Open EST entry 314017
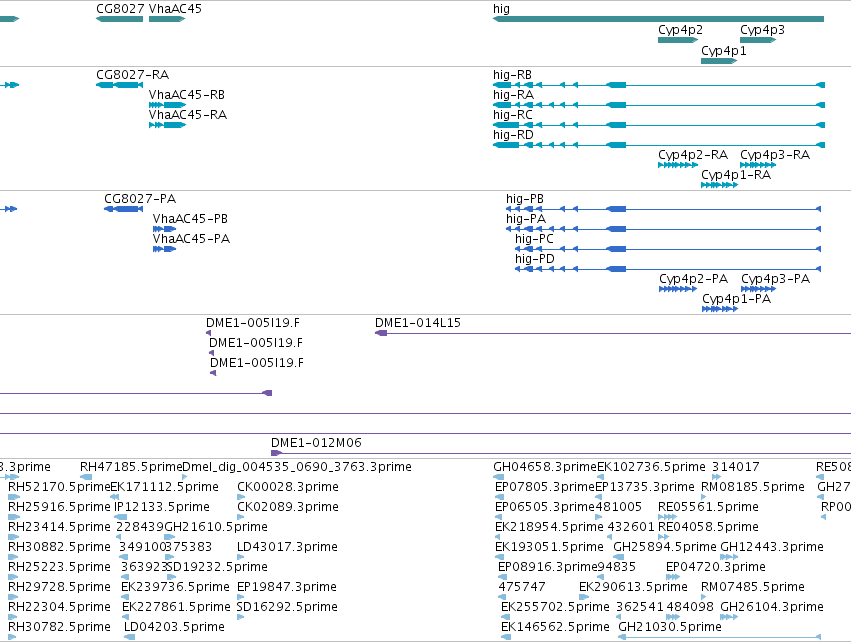 tap(735, 467)
